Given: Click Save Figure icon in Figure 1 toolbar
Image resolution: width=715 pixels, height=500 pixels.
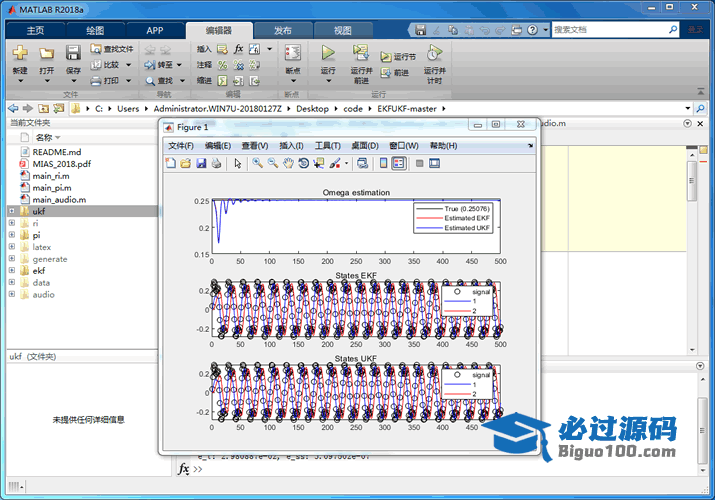Looking at the screenshot, I should (x=201, y=163).
